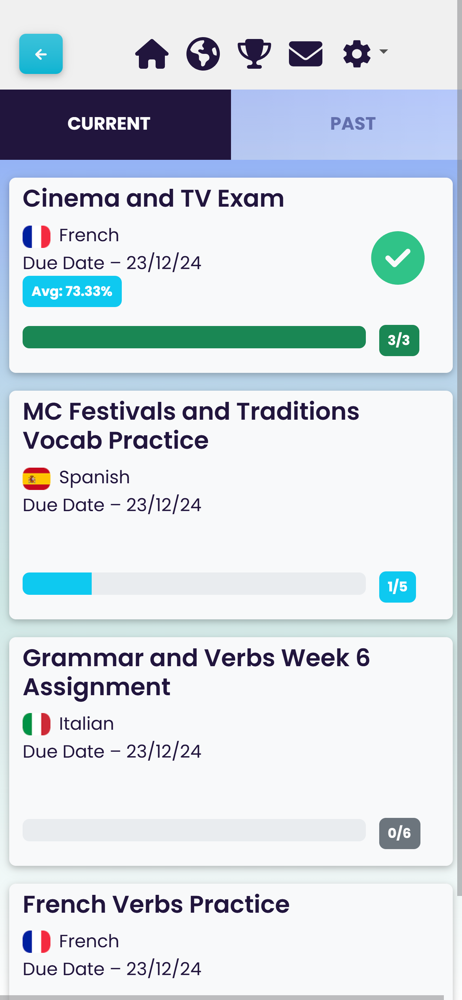
Task: Click the 0/6 progress count badge
Action: [399, 833]
